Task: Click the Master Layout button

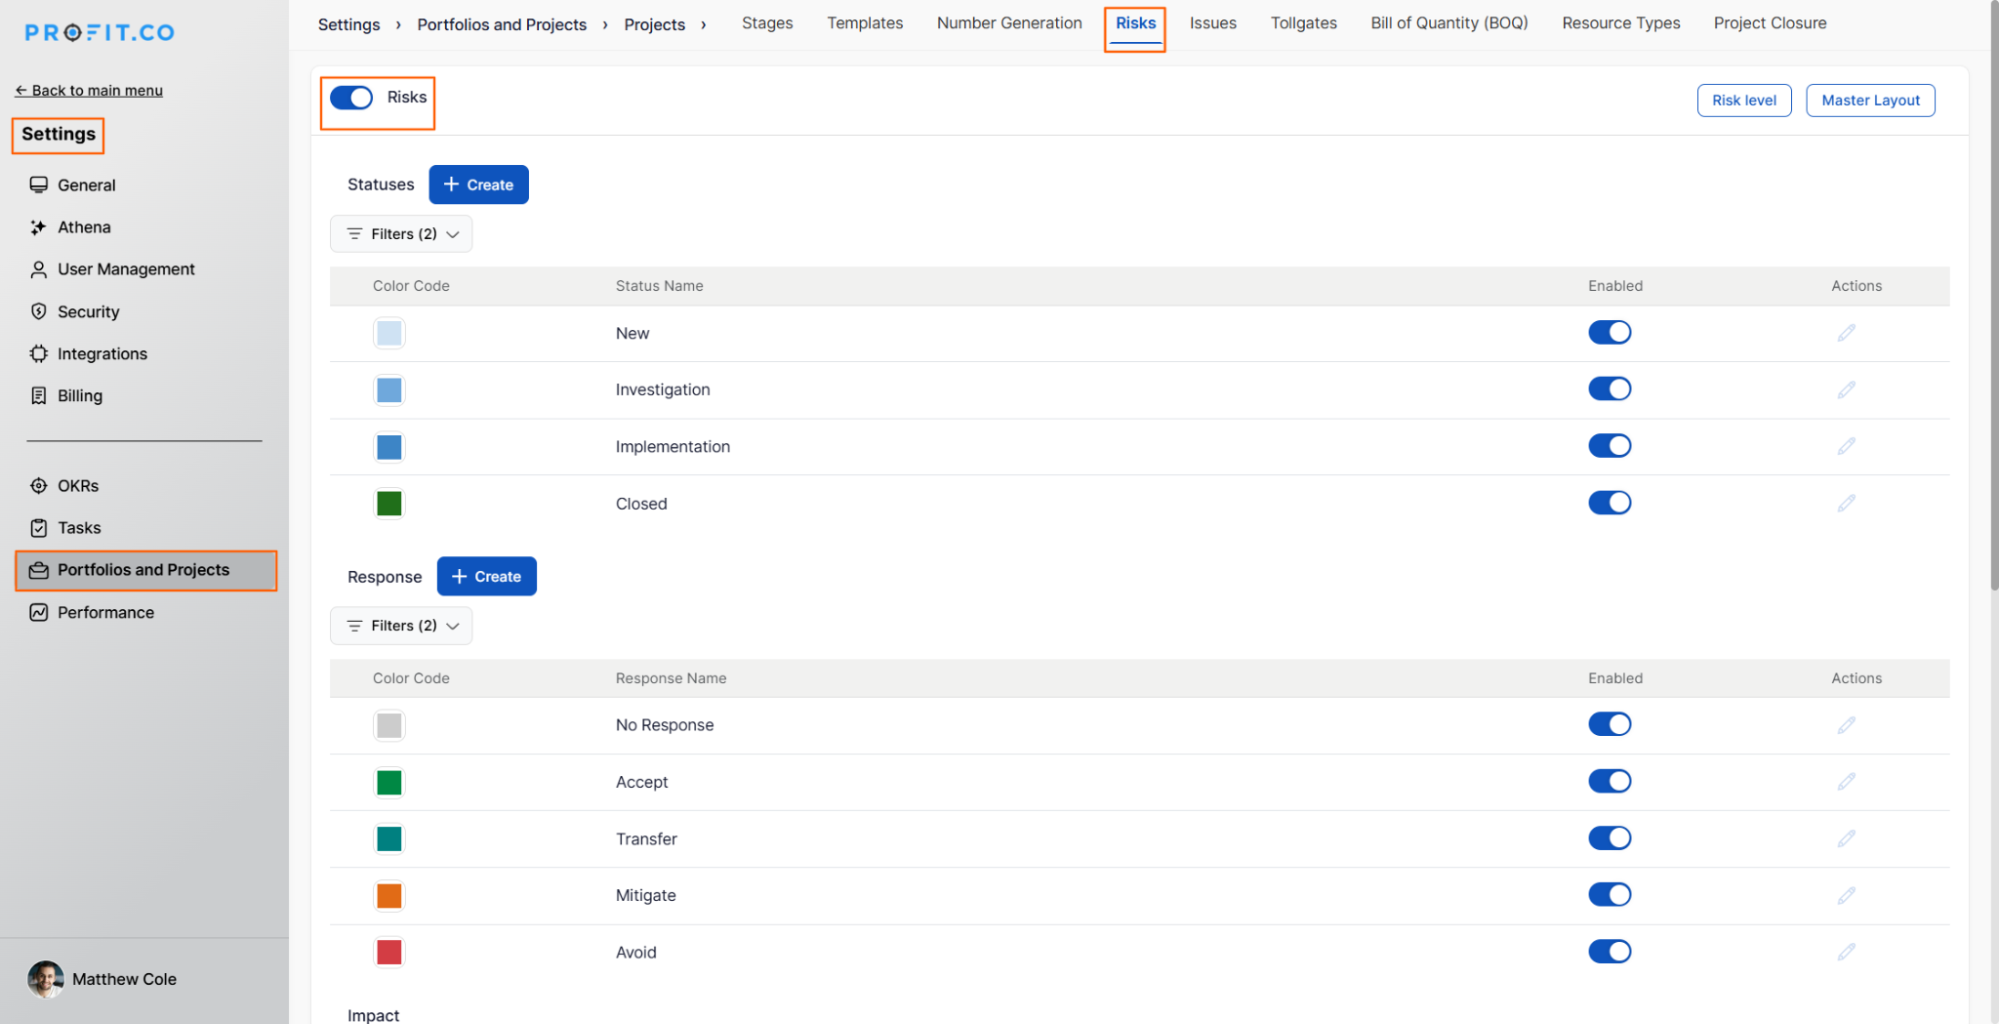Action: tap(1869, 100)
